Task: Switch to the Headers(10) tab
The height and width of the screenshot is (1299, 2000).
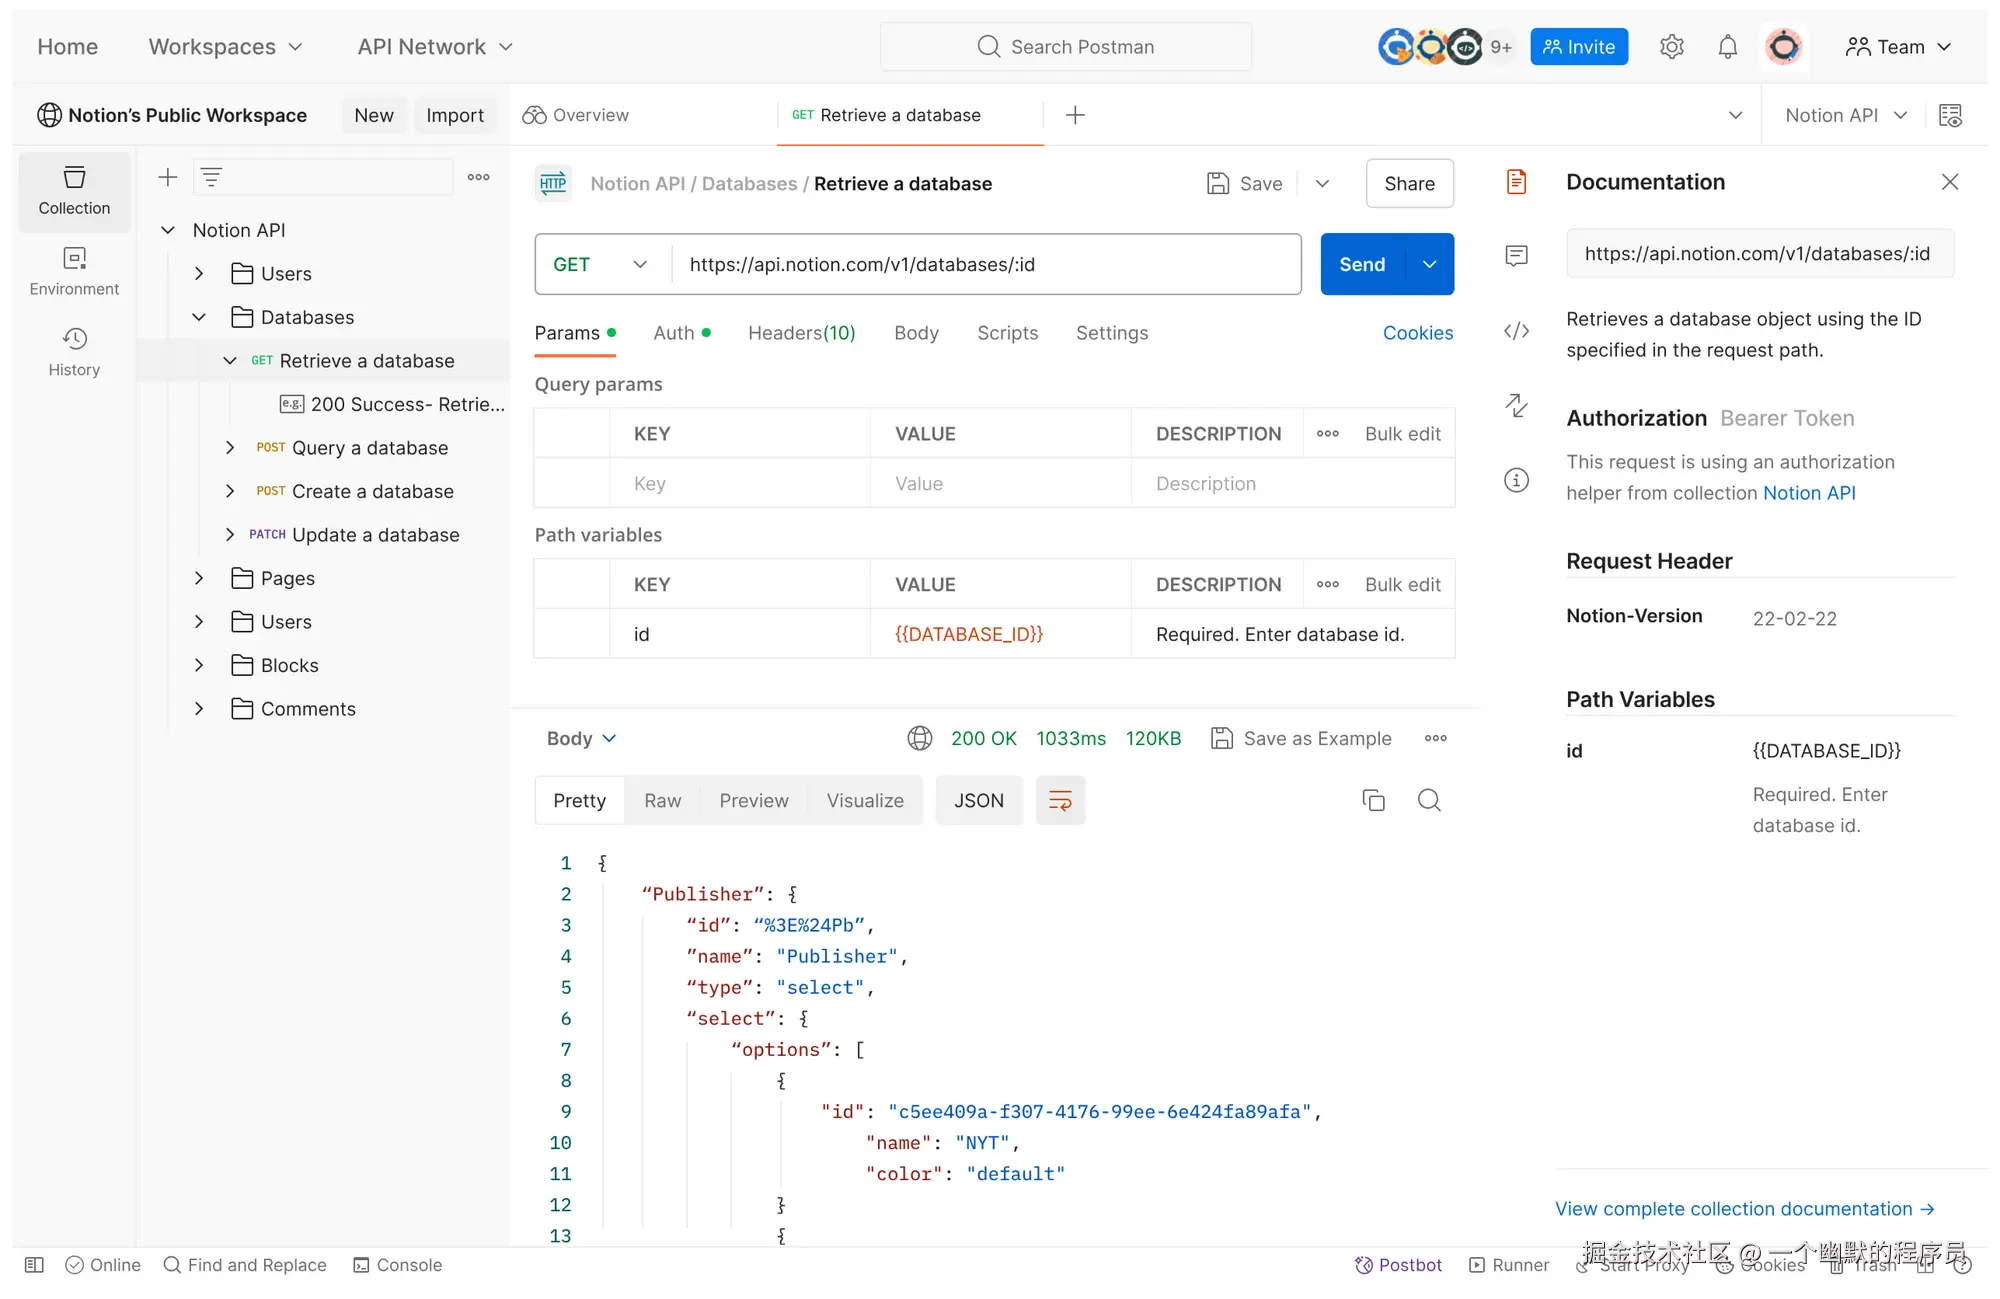Action: pos(801,333)
